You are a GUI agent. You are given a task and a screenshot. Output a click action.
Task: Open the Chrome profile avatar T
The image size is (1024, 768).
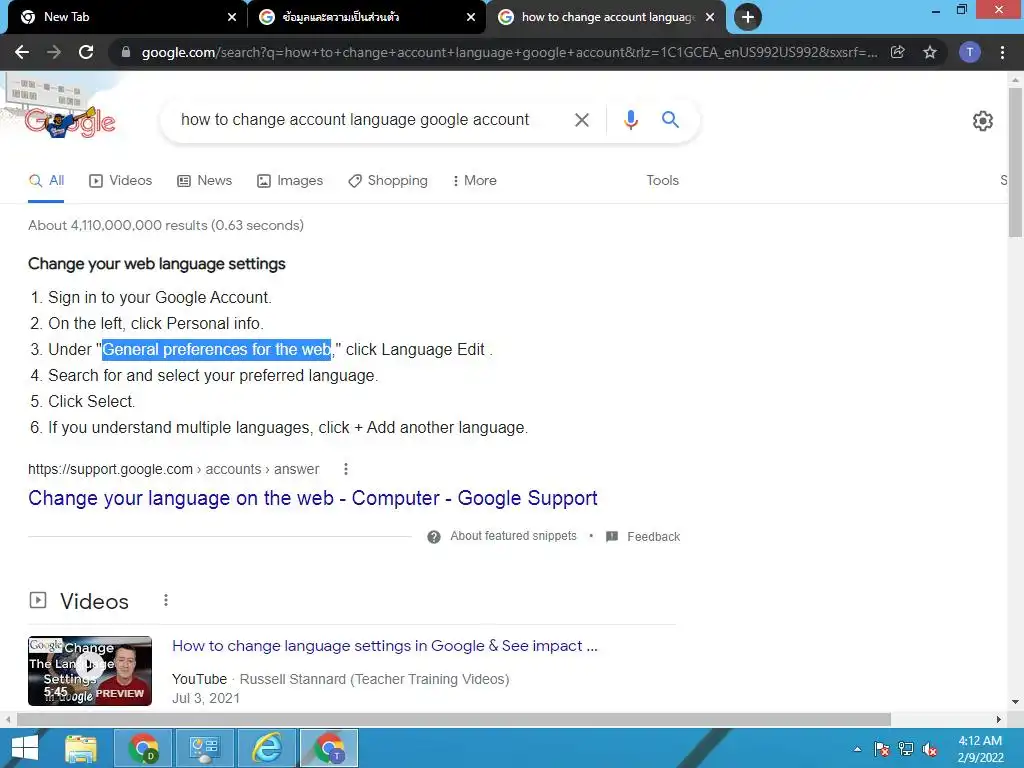tap(970, 52)
